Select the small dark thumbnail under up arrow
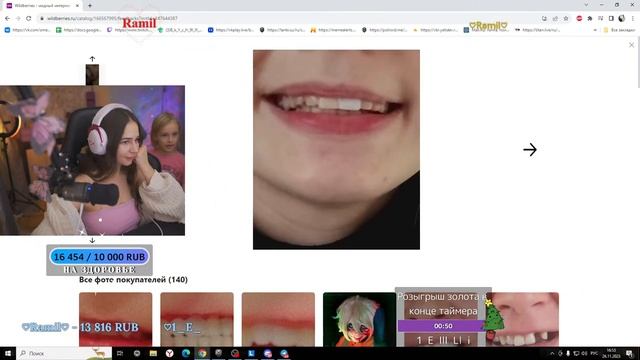Screen dimensions: 640x360 [x=92, y=75]
